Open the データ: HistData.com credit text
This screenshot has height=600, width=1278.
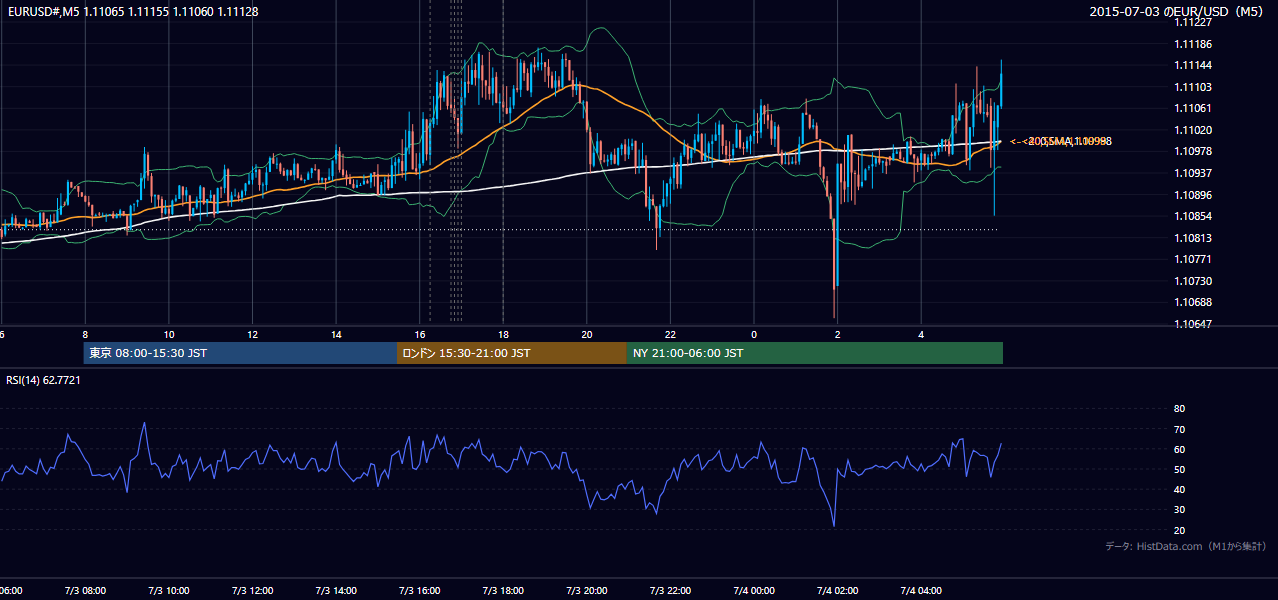click(1185, 546)
